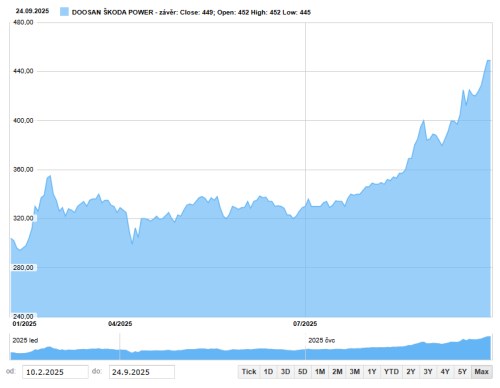
Task: Select the Tick range button
Action: click(x=249, y=372)
